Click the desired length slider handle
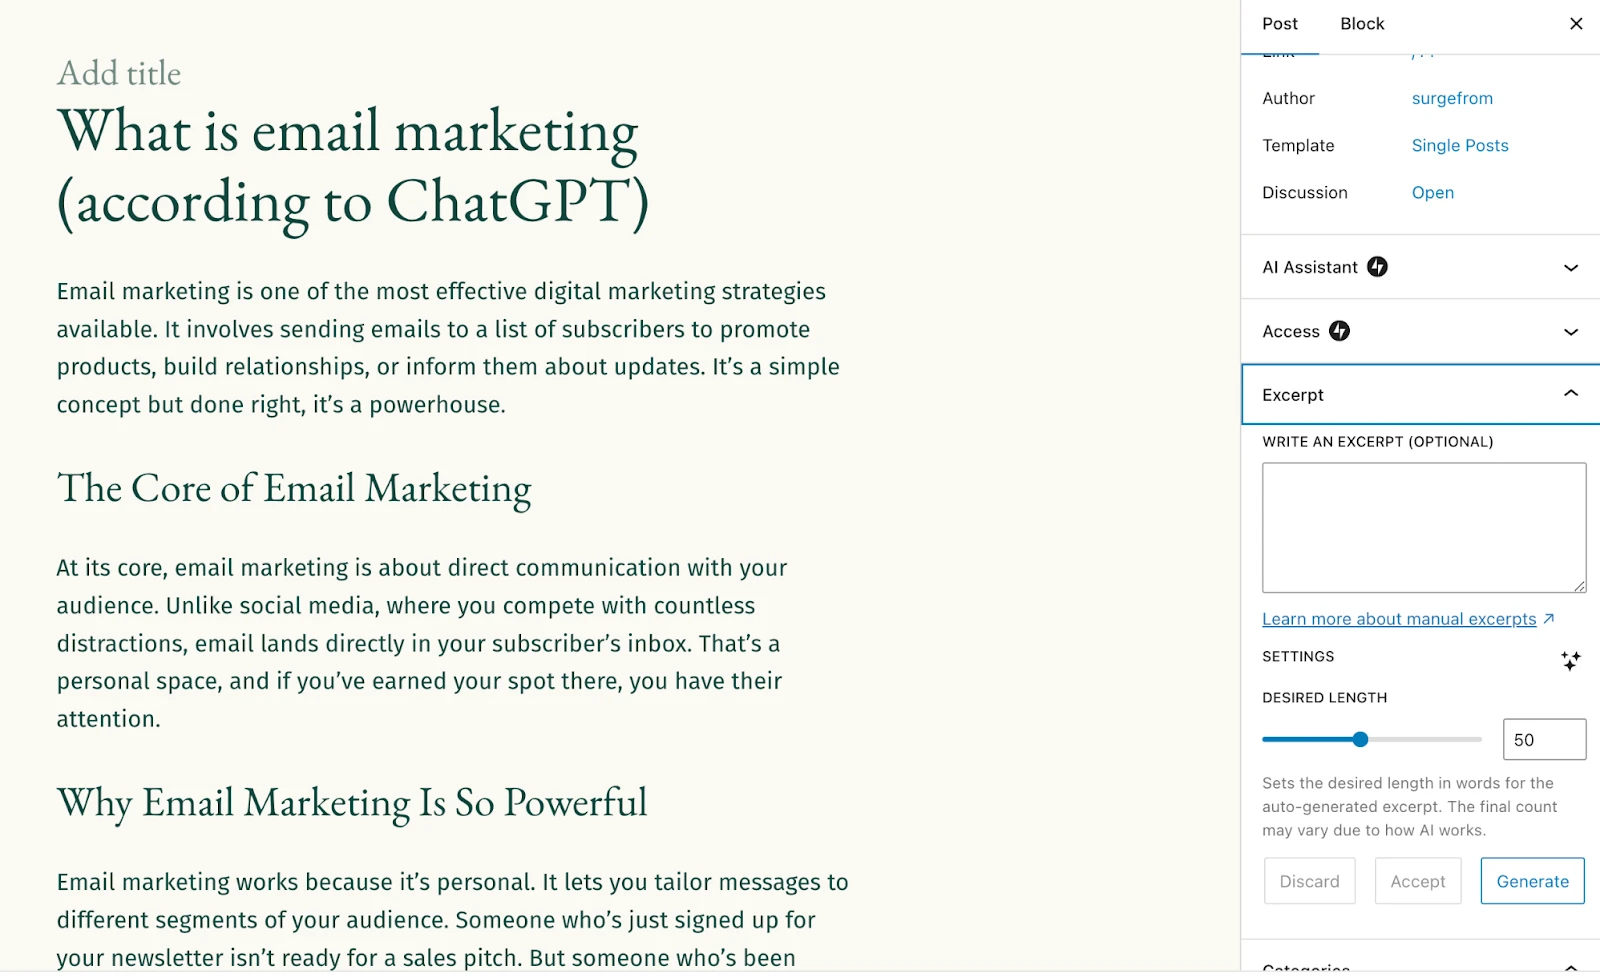 coord(1360,740)
